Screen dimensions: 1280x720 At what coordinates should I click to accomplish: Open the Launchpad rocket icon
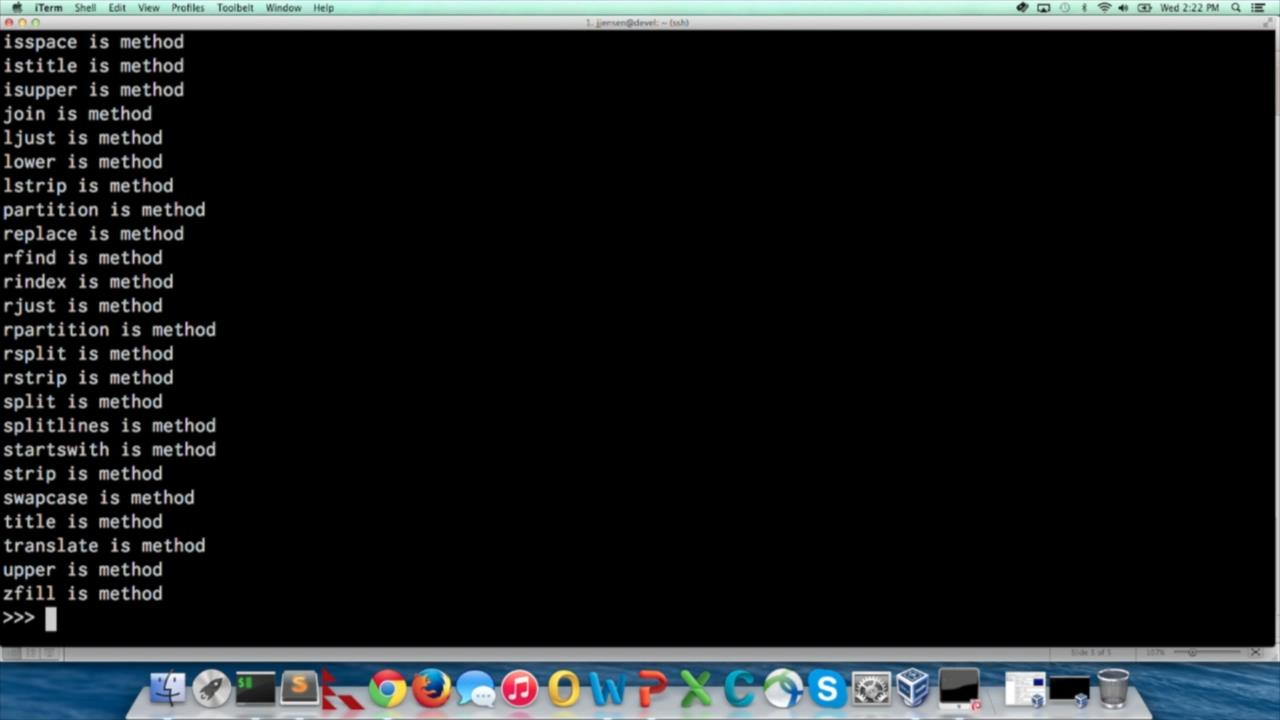pos(211,688)
